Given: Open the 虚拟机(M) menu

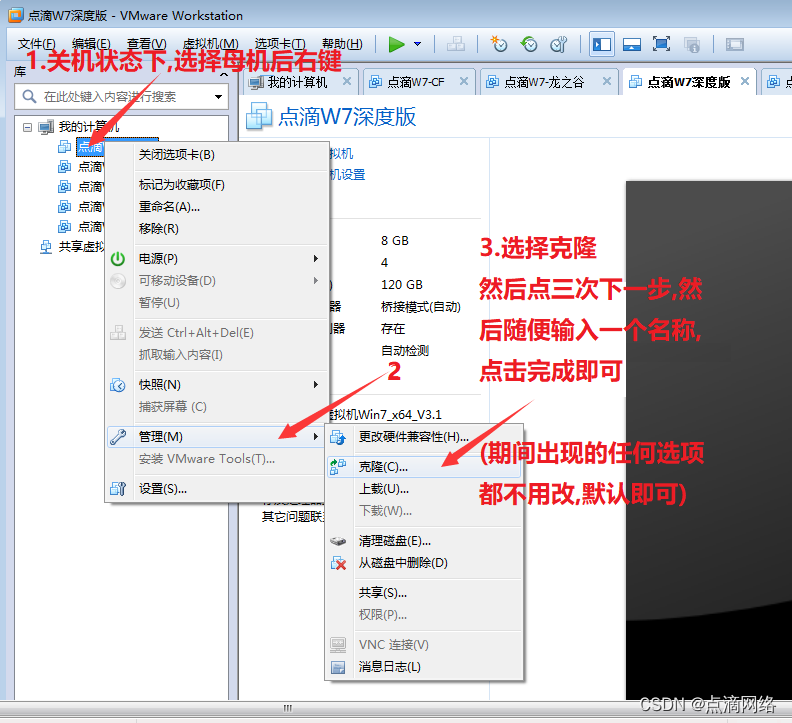Looking at the screenshot, I should click(x=211, y=44).
